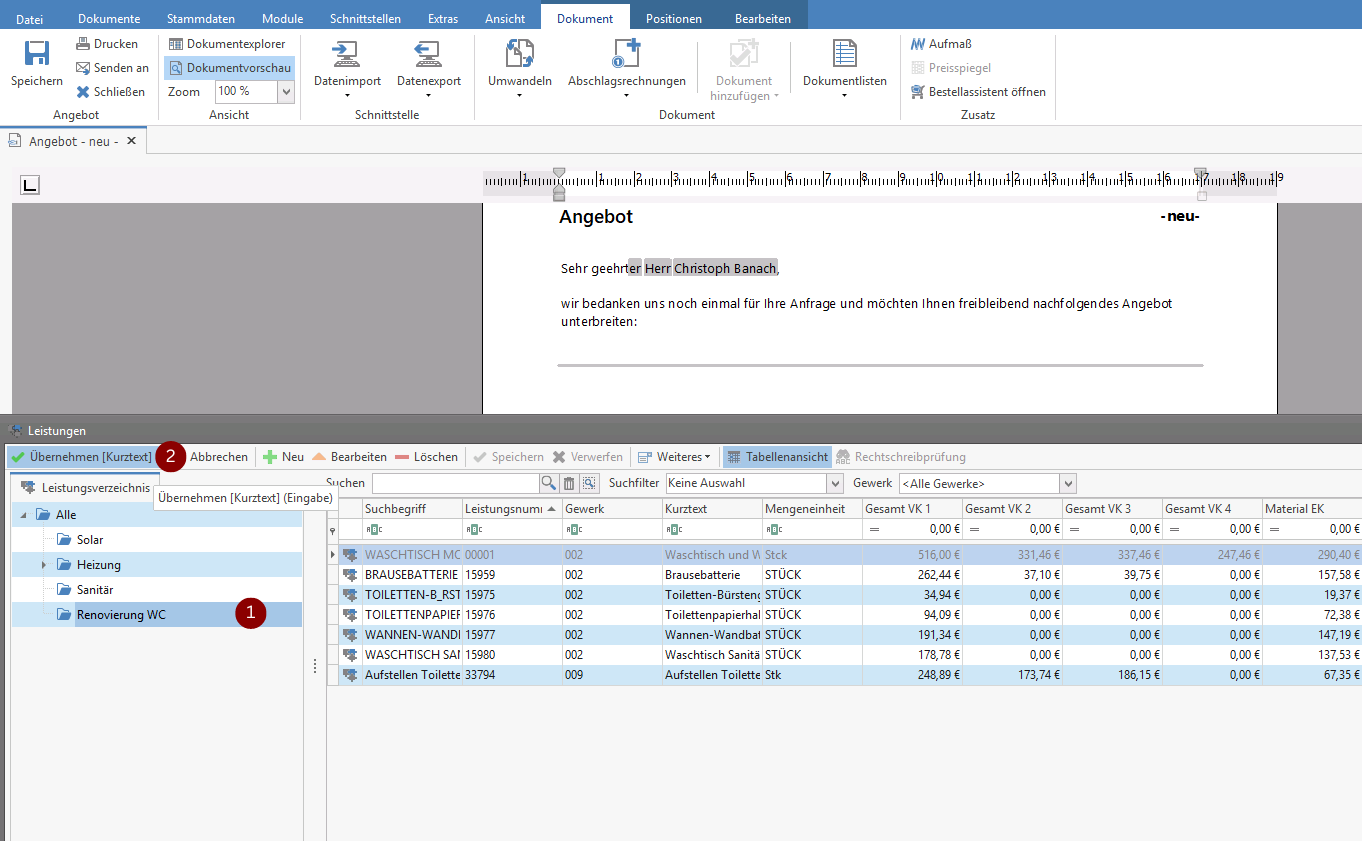
Task: Open the Suchfilter dropdown
Action: pyautogui.click(x=835, y=484)
